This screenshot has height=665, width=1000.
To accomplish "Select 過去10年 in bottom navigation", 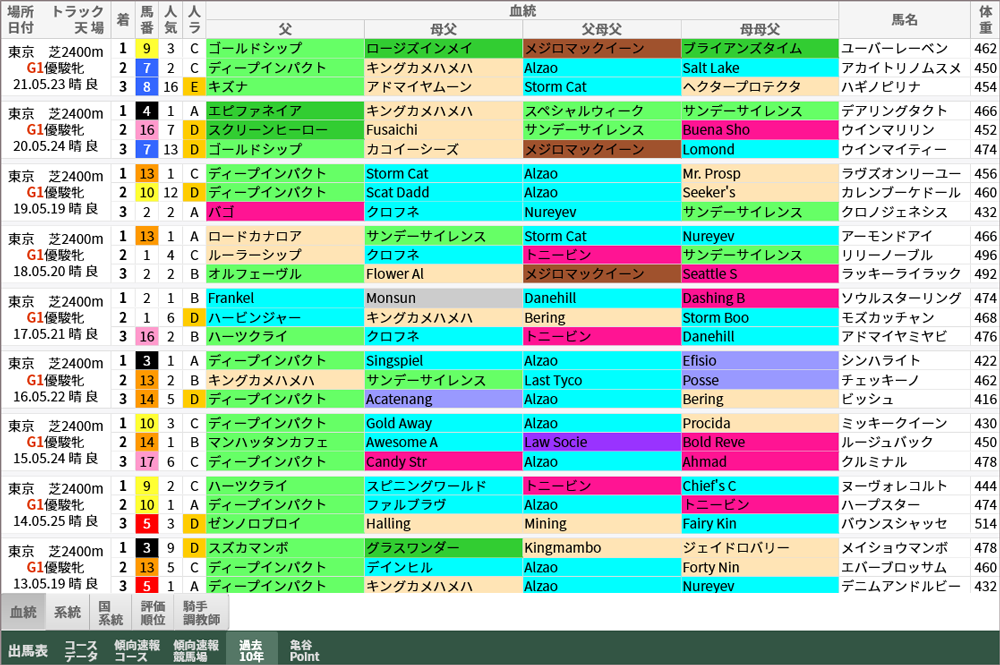I will click(251, 650).
